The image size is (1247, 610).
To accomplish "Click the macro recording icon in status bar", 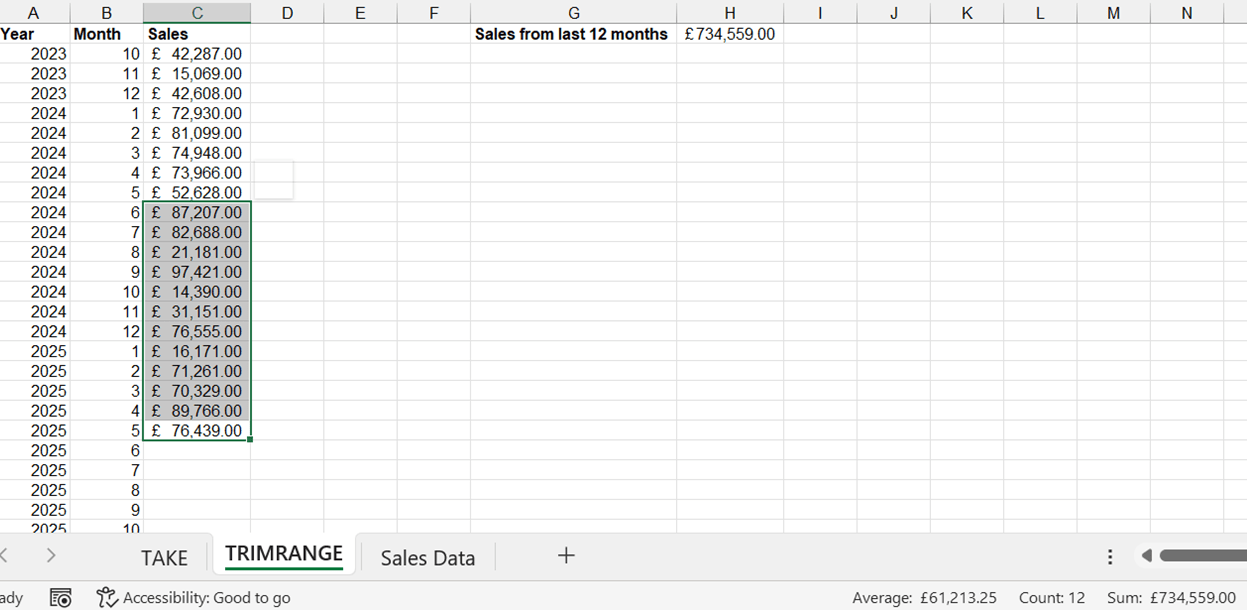I will click(x=60, y=598).
